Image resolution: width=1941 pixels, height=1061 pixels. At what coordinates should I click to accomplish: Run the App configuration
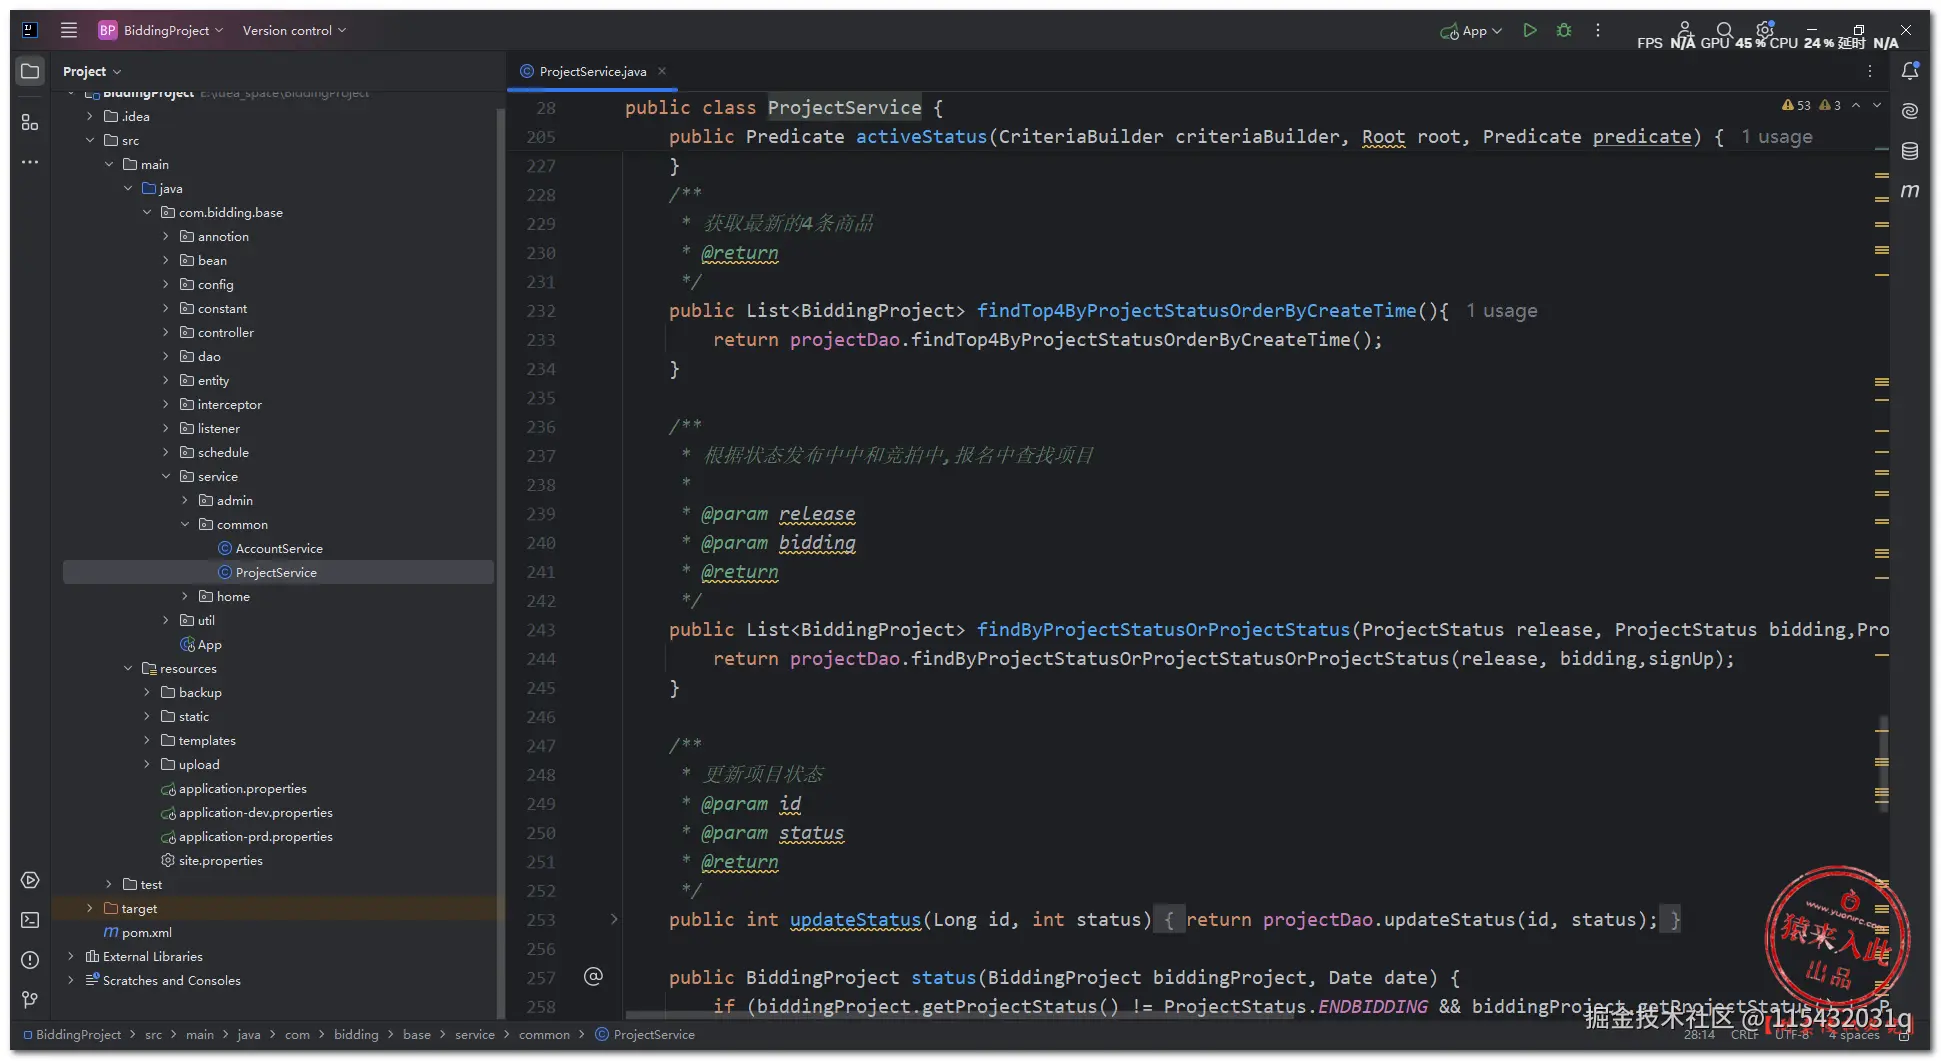pyautogui.click(x=1530, y=30)
